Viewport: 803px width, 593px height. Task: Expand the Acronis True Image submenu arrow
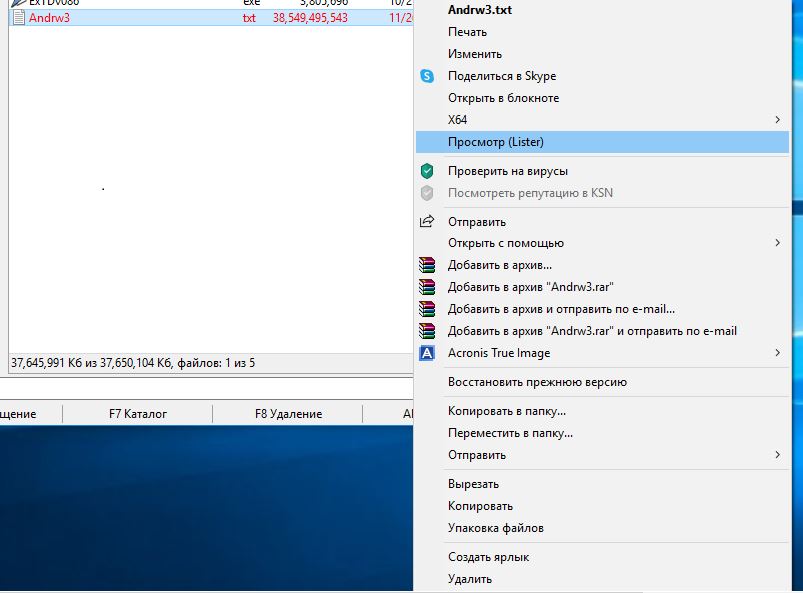click(778, 353)
